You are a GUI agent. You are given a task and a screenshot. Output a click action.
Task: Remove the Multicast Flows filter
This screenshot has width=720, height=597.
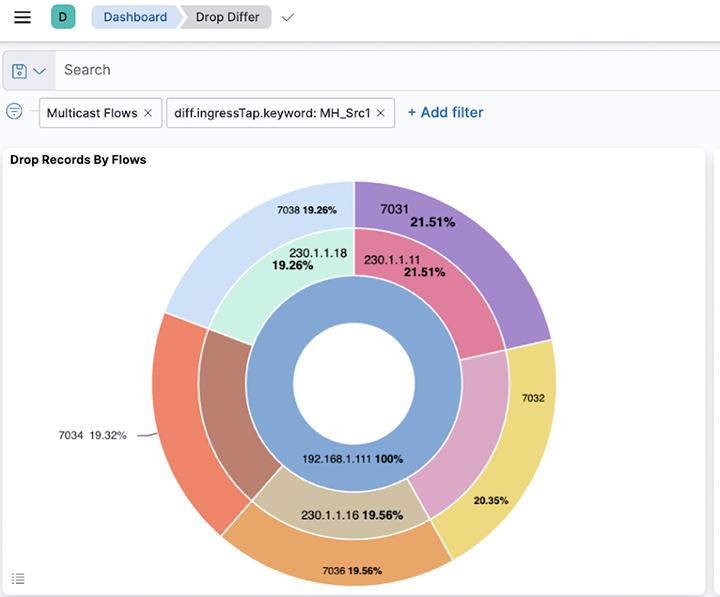[148, 113]
